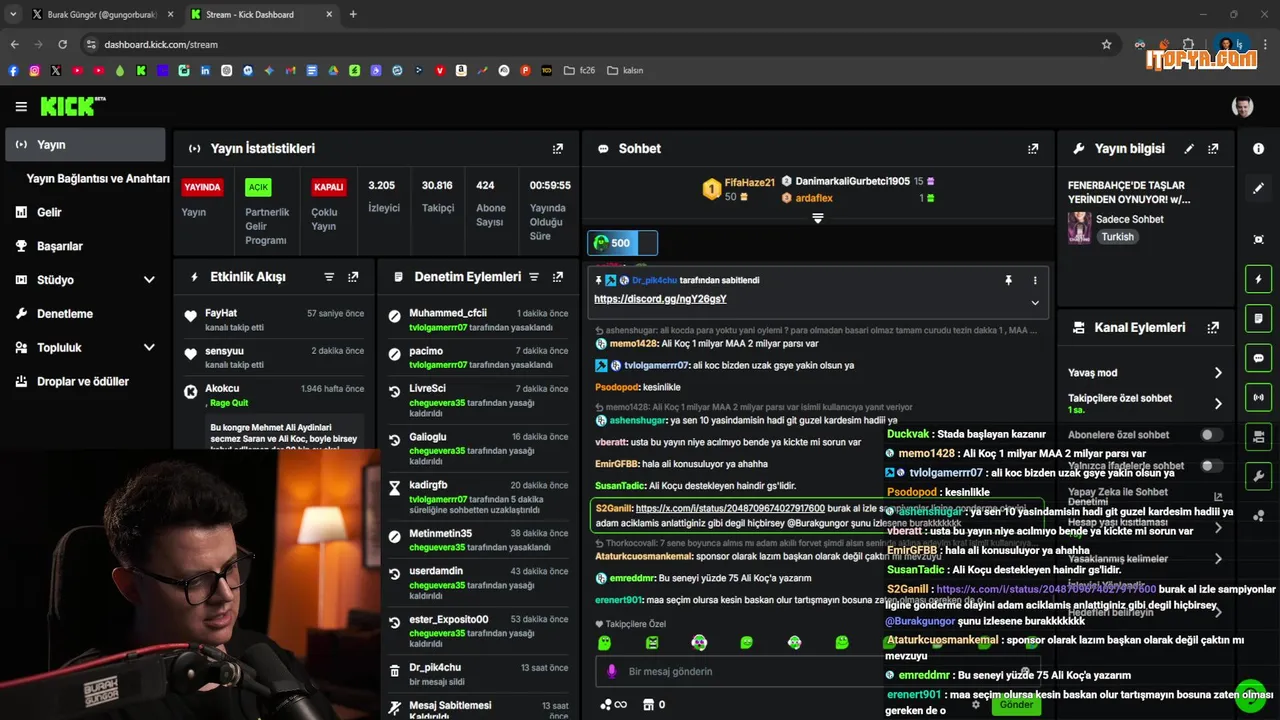The image size is (1280, 720).
Task: Toggle Abonelere özel sohbet switch
Action: click(1211, 435)
